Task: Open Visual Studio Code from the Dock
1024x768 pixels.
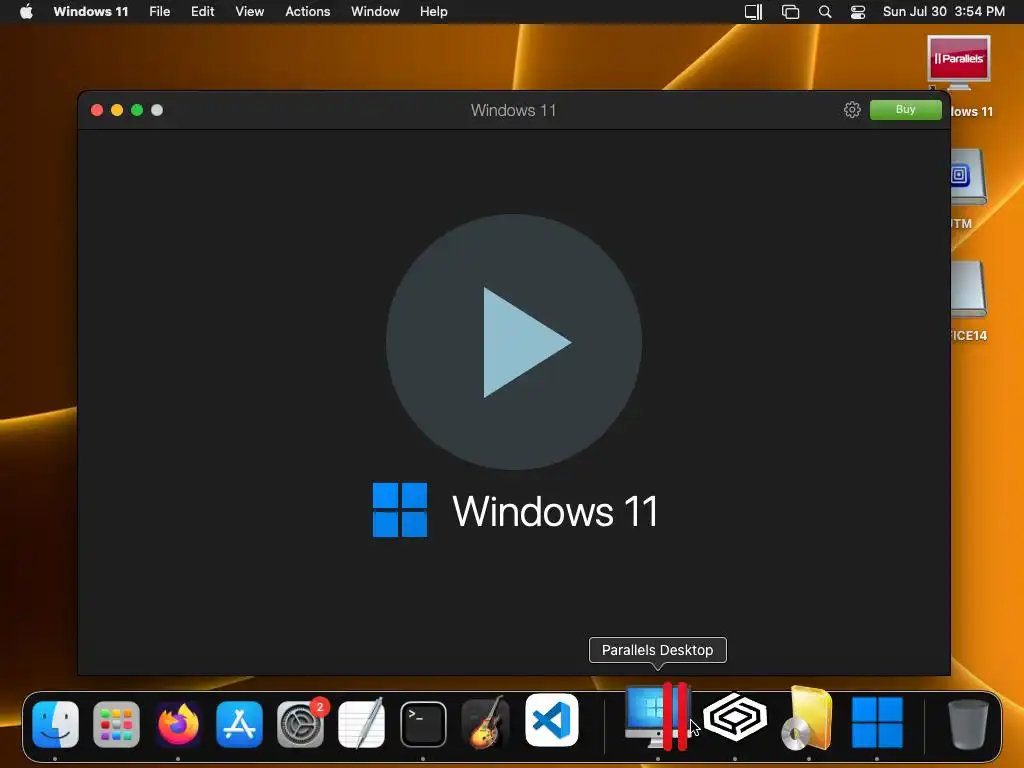Action: 552,720
